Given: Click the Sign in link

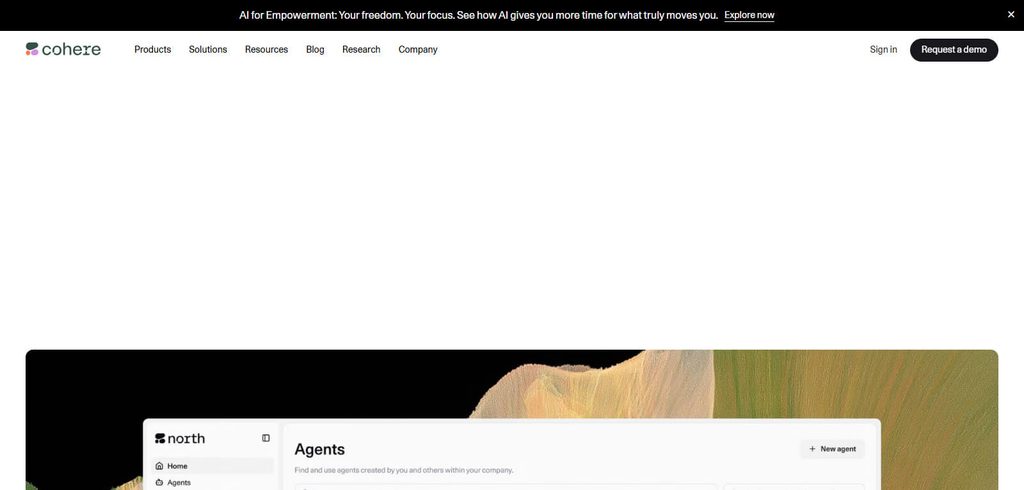Looking at the screenshot, I should 883,50.
